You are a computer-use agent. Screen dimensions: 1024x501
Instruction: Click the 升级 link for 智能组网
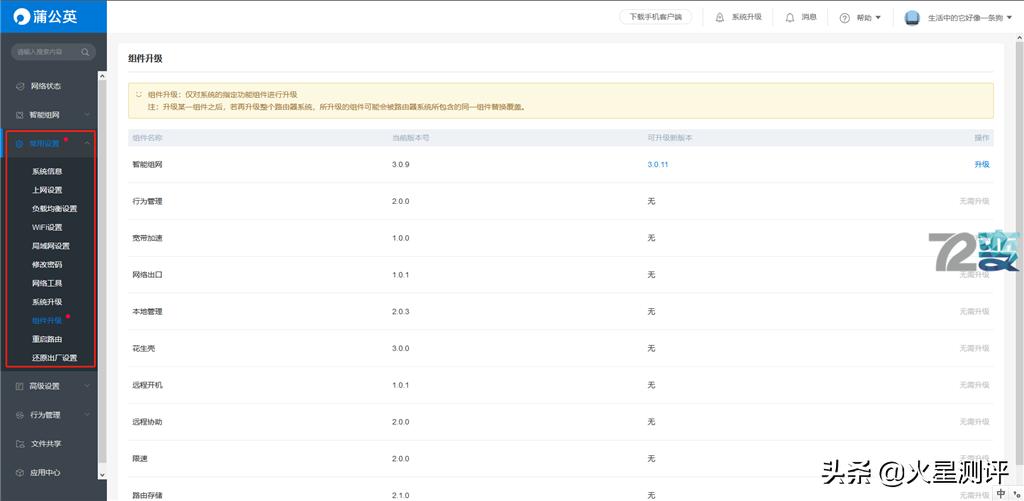[982, 165]
